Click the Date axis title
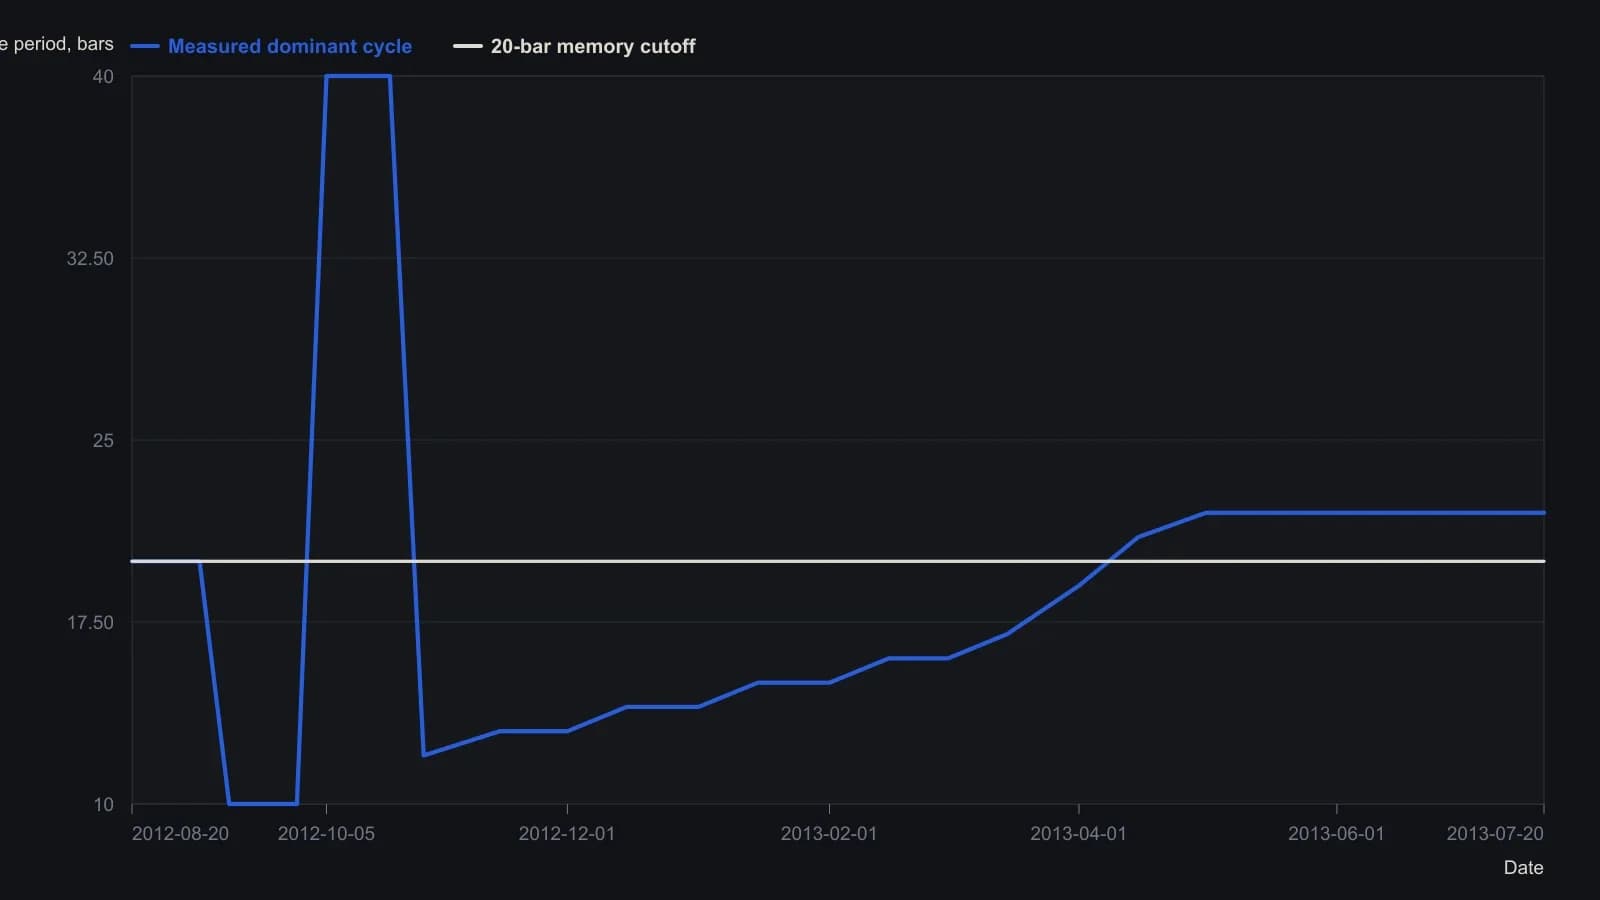The height and width of the screenshot is (900, 1600). 1523,867
